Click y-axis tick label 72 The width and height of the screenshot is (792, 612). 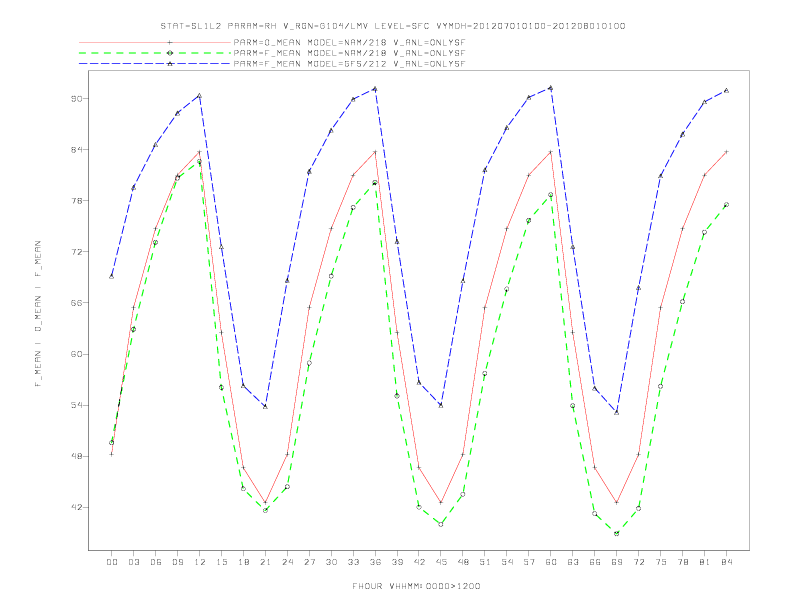[76, 251]
